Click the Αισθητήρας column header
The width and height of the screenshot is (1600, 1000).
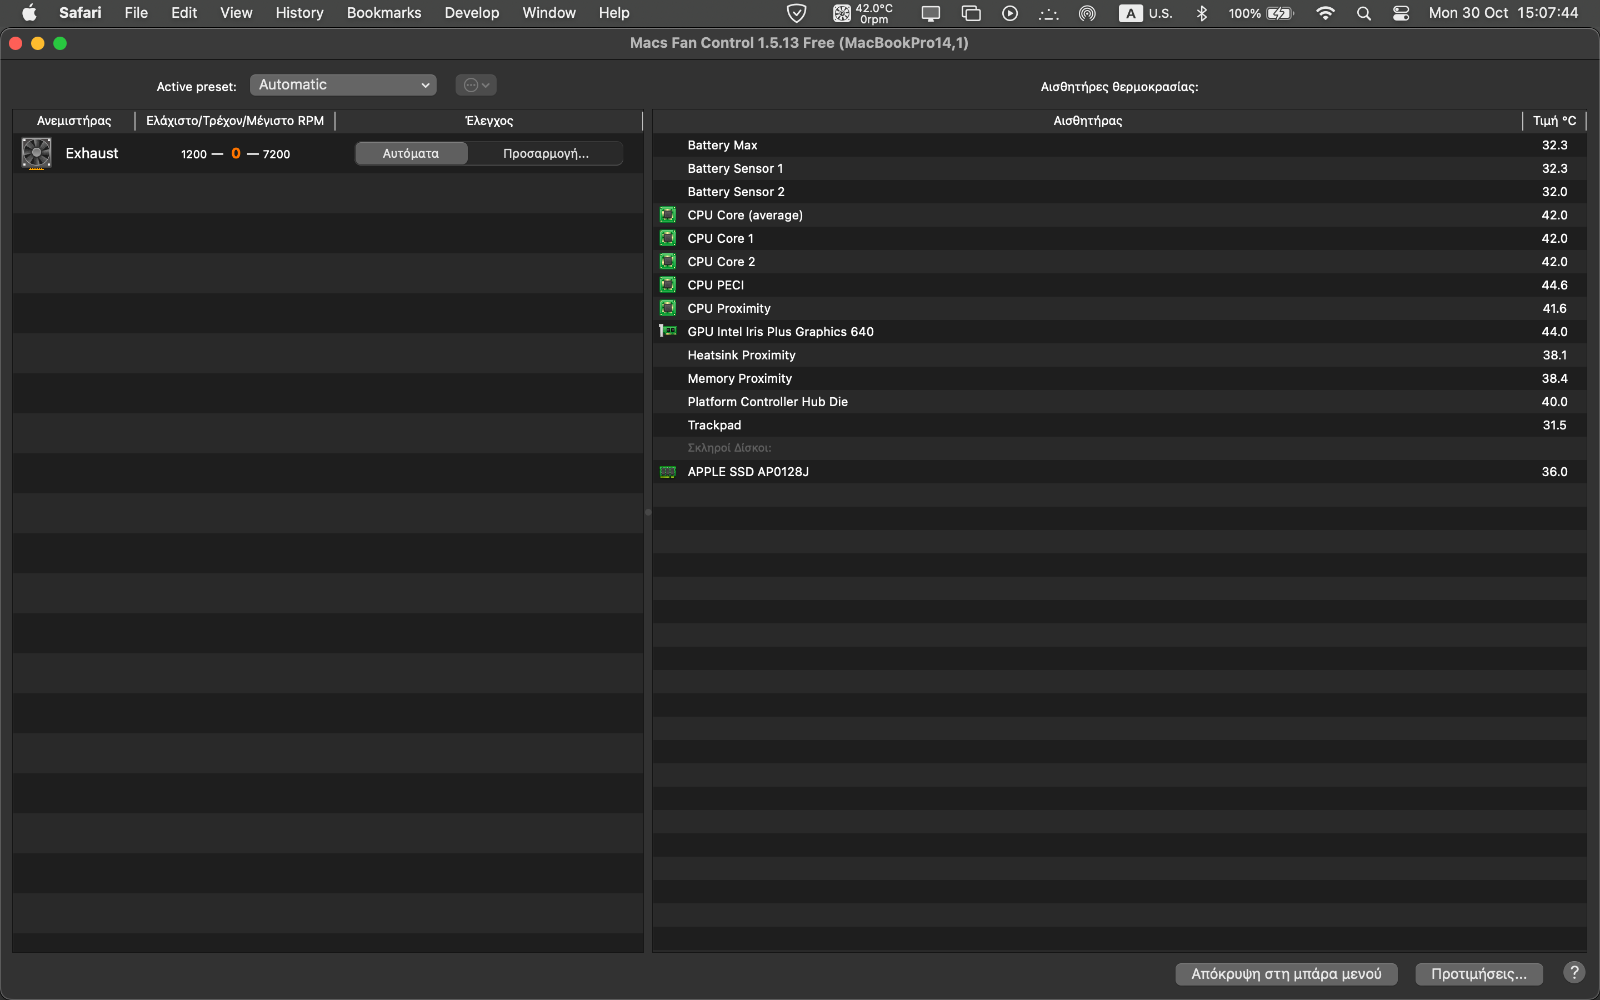pos(1088,121)
